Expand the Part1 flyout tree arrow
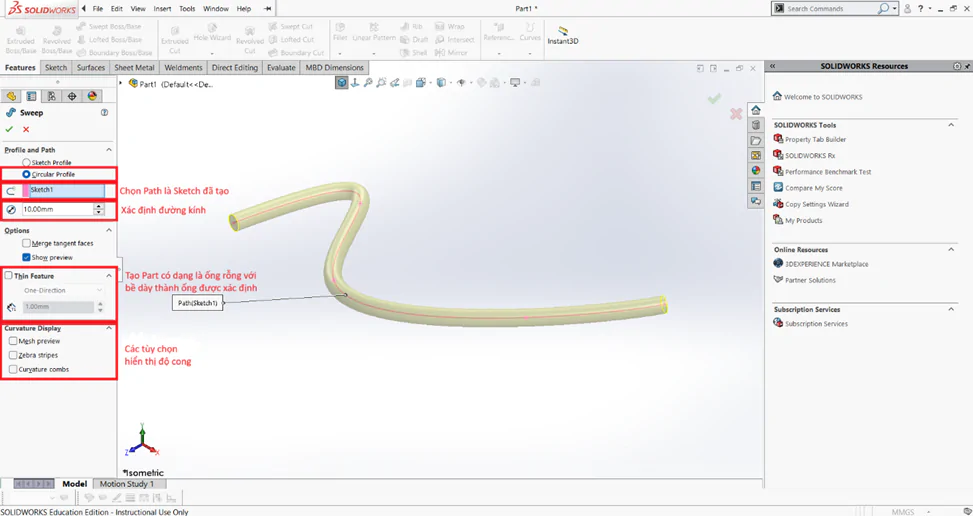This screenshot has width=973, height=516. [x=121, y=83]
